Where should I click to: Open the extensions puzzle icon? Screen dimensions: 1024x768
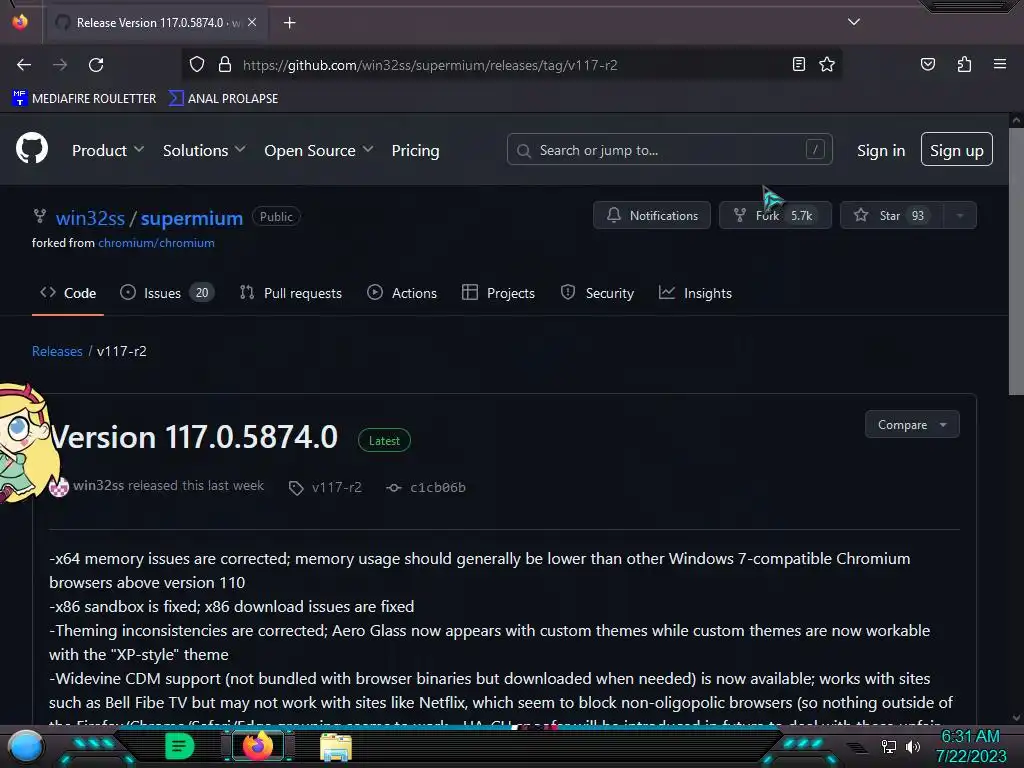964,65
